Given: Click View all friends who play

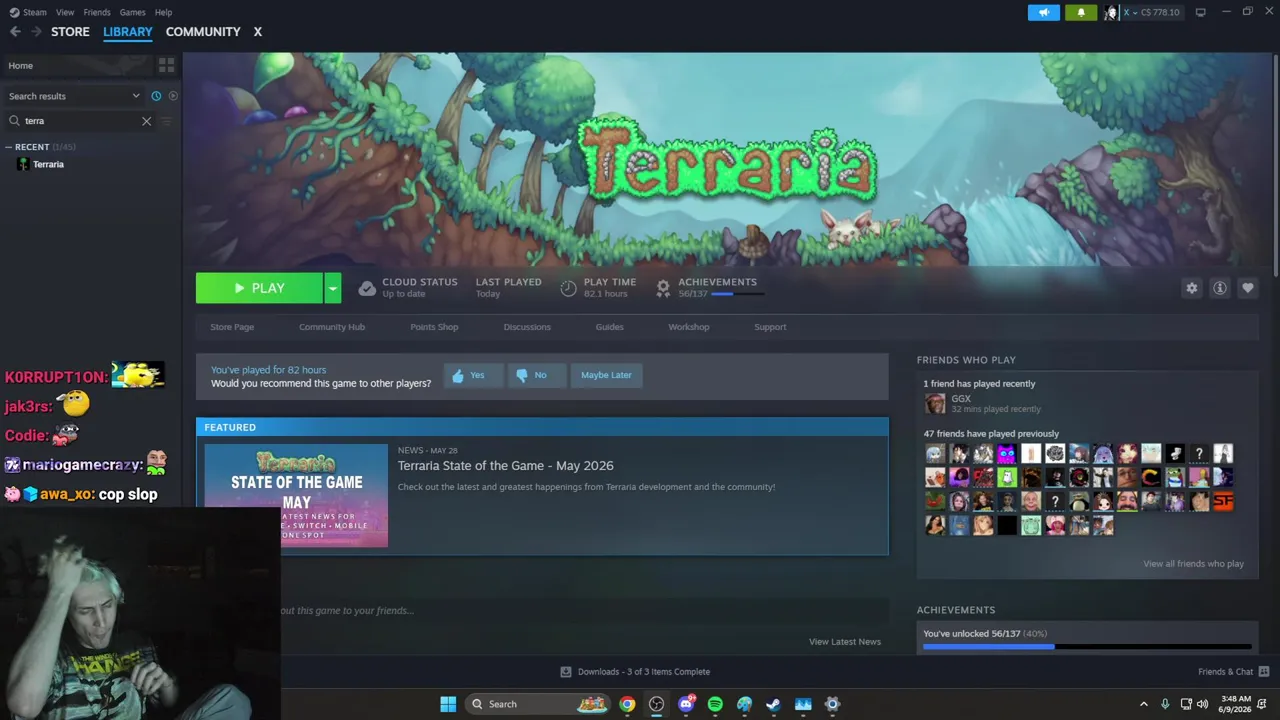Looking at the screenshot, I should point(1193,564).
